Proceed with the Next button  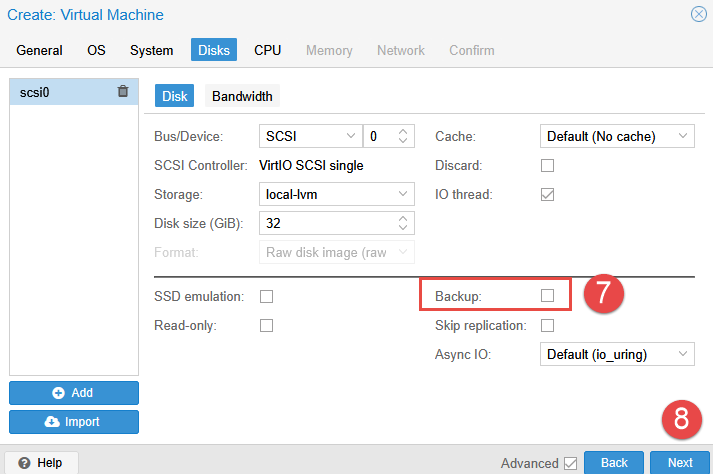coord(679,463)
